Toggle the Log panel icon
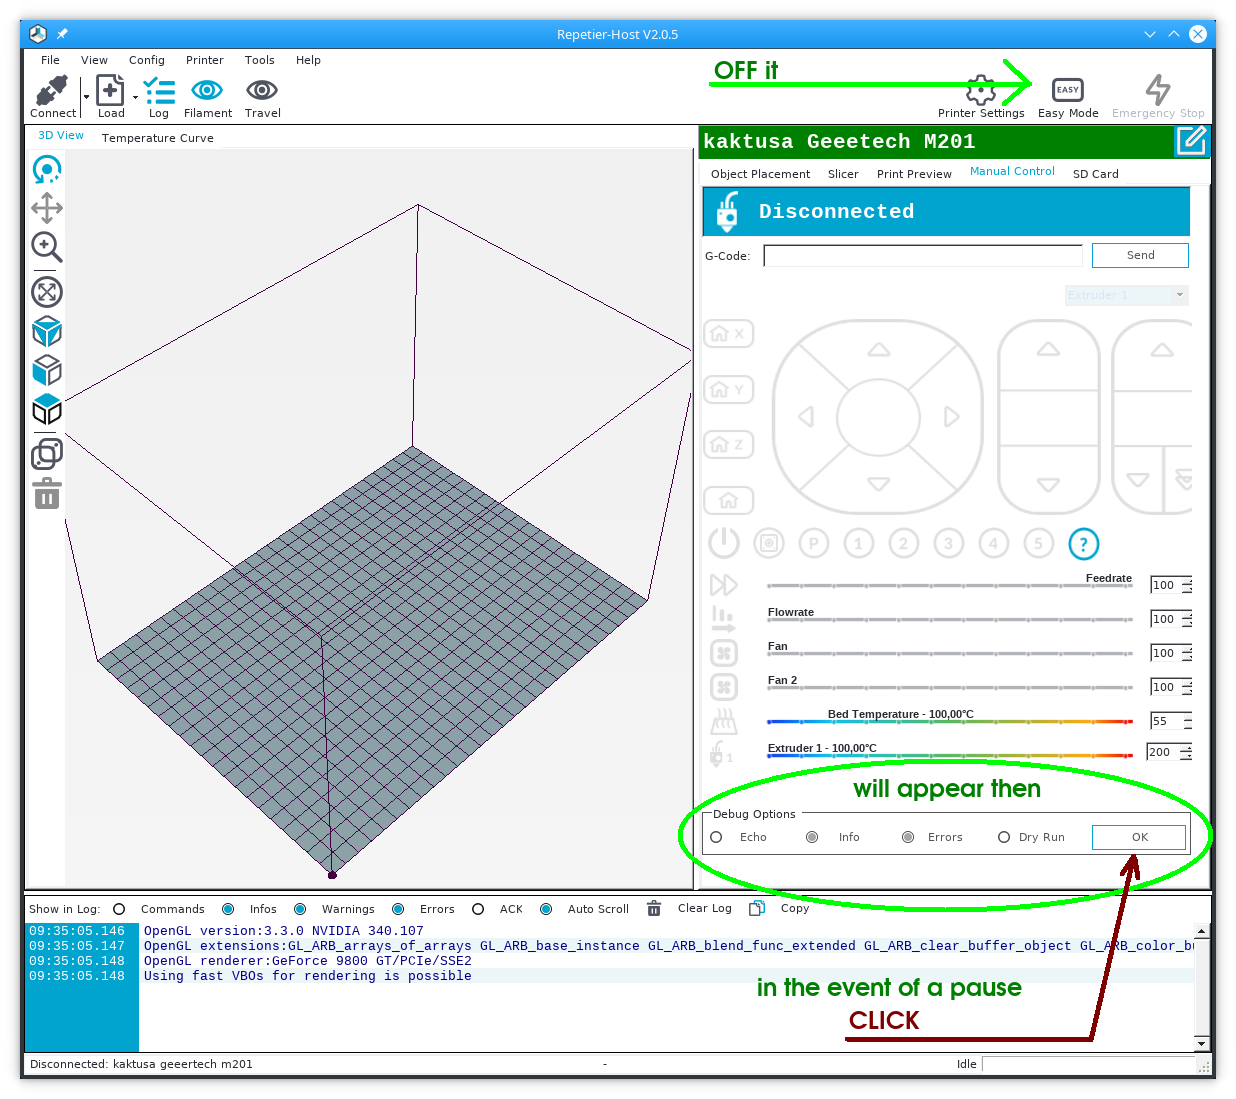Viewport: 1236px width, 1099px height. point(159,91)
